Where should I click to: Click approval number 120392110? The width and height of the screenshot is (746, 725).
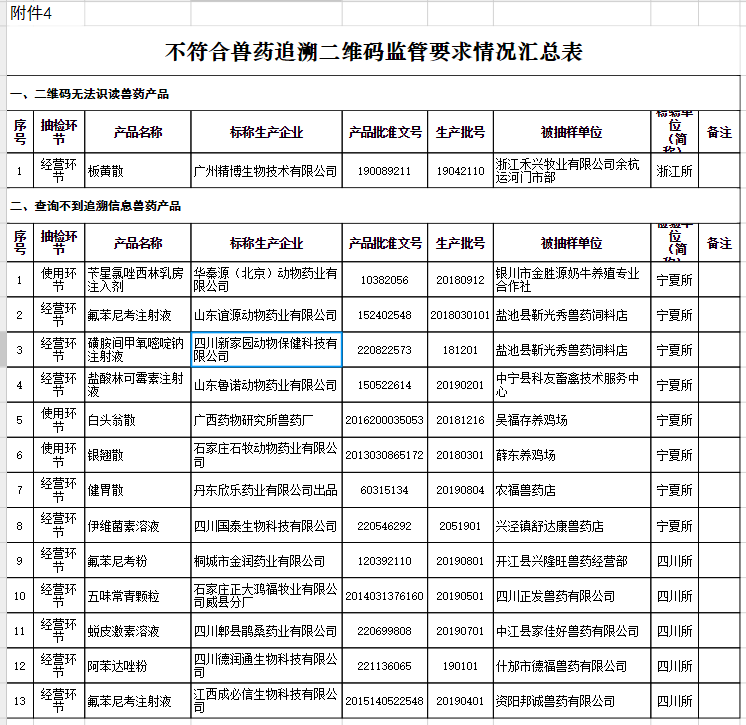coord(384,561)
